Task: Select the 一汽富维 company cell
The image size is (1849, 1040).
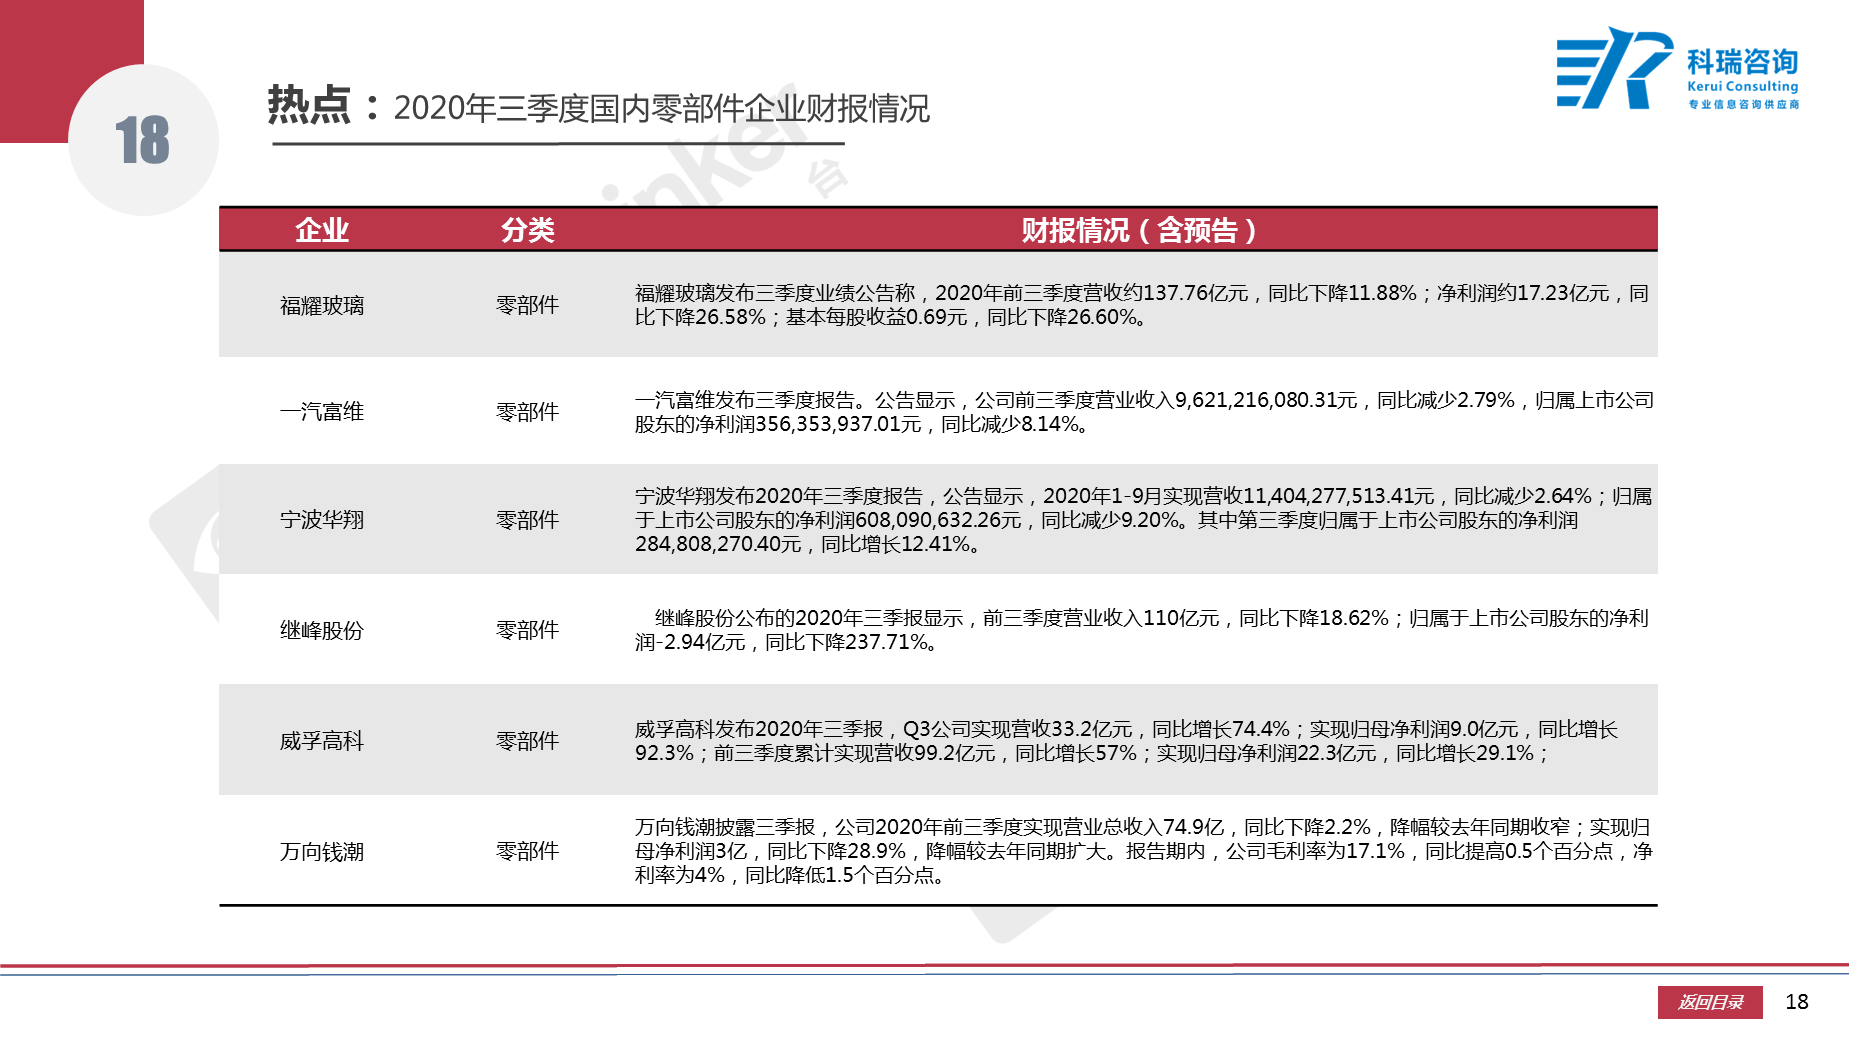Action: tap(322, 411)
